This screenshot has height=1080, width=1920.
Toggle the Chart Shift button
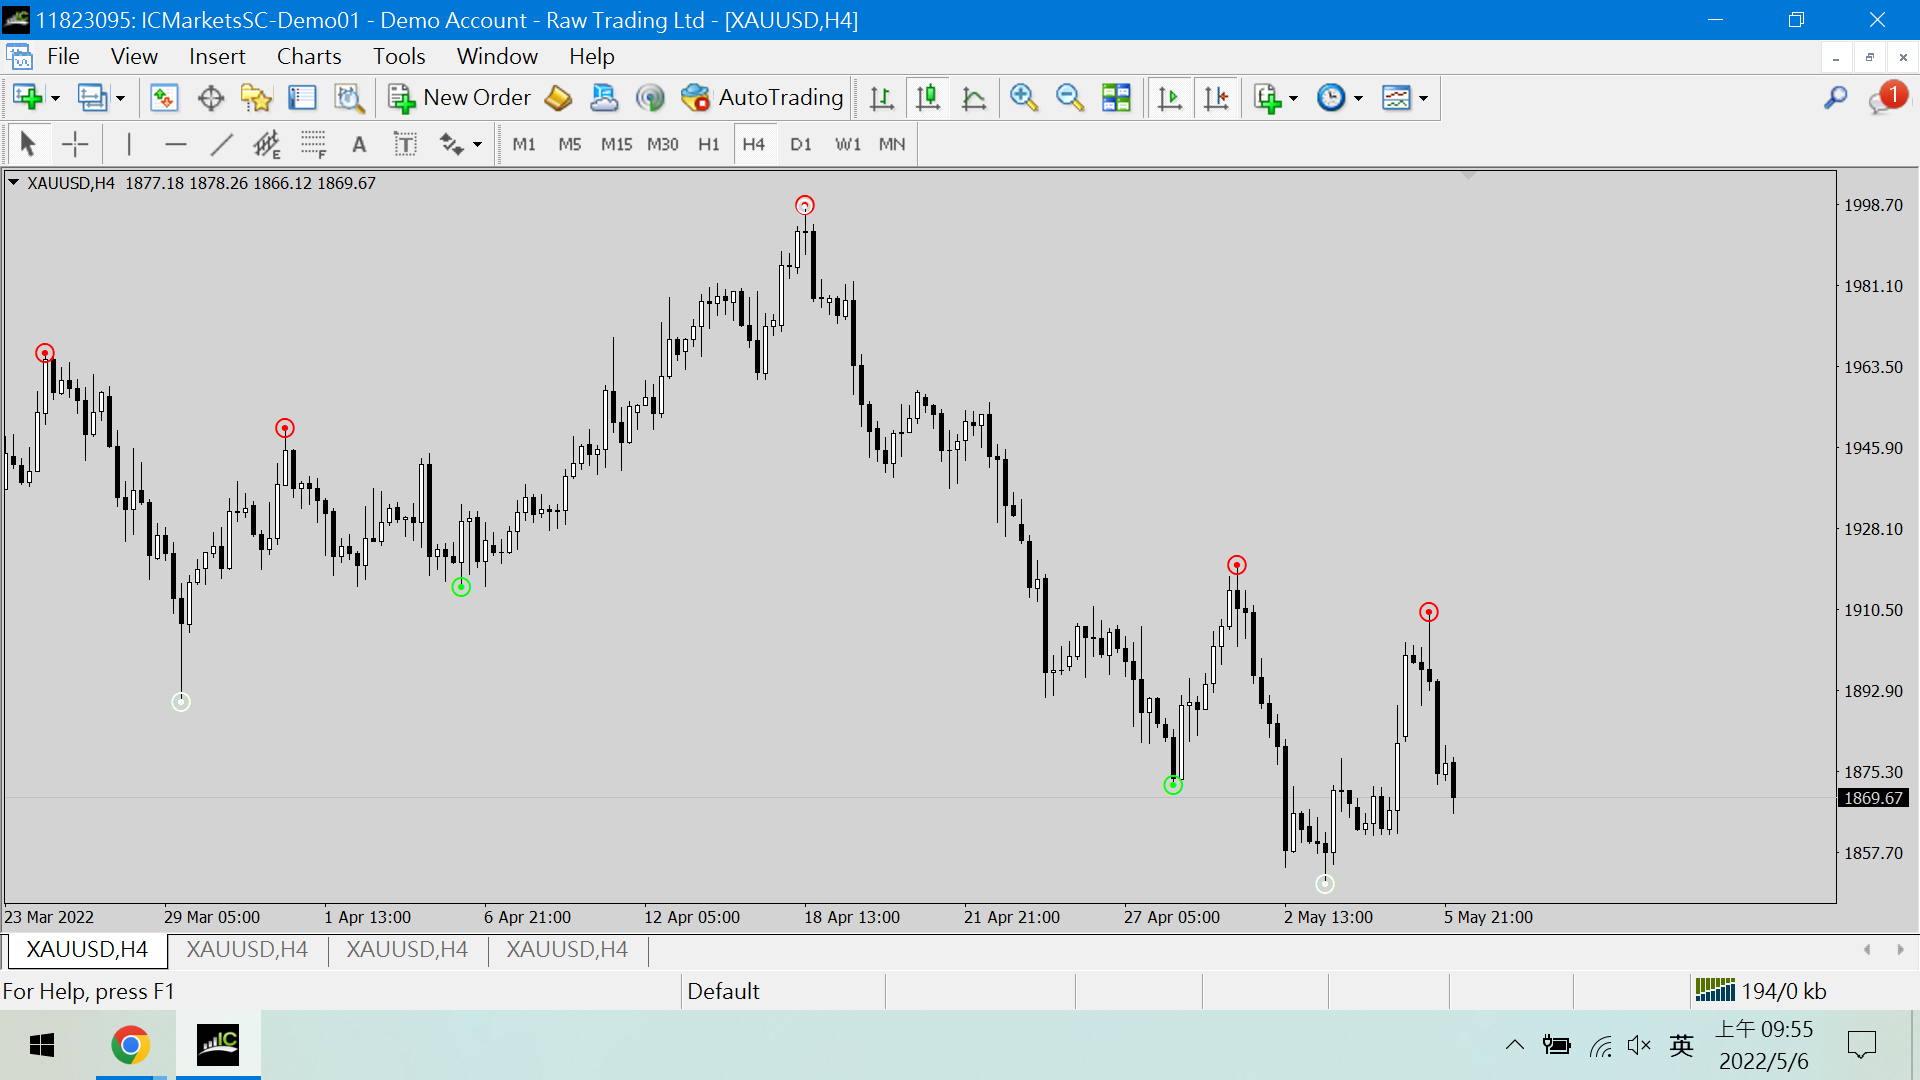1216,98
